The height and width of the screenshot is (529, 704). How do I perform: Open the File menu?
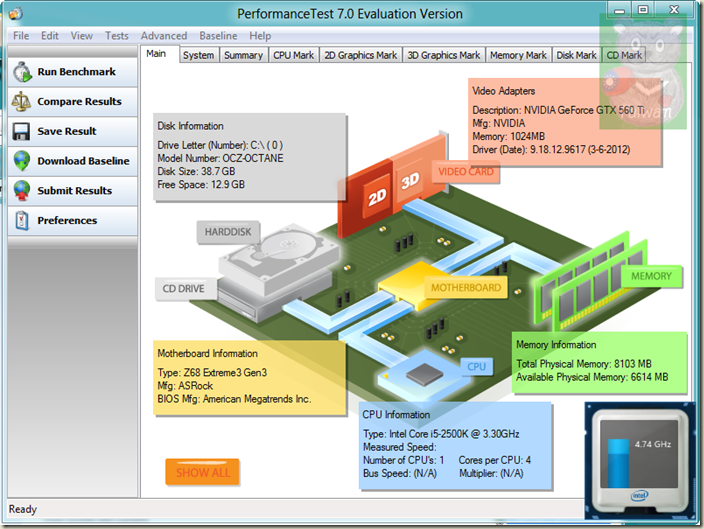(21, 36)
